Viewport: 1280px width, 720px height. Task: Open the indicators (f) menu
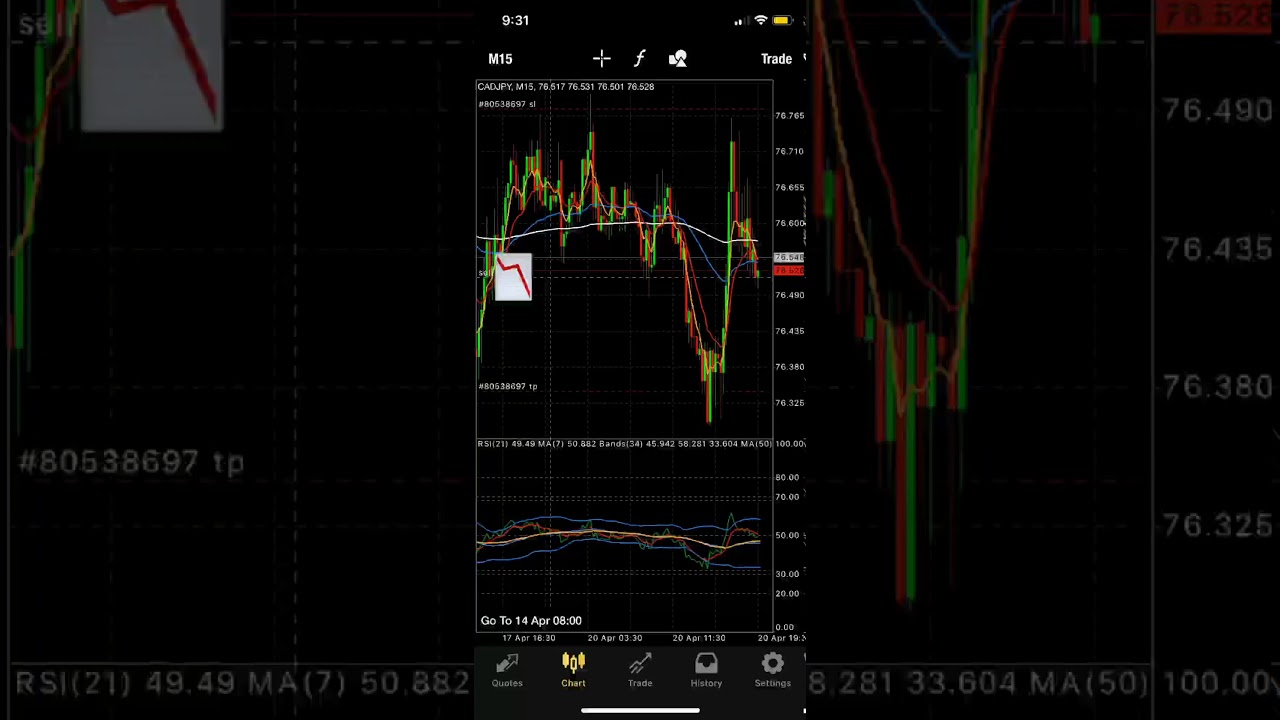point(640,59)
